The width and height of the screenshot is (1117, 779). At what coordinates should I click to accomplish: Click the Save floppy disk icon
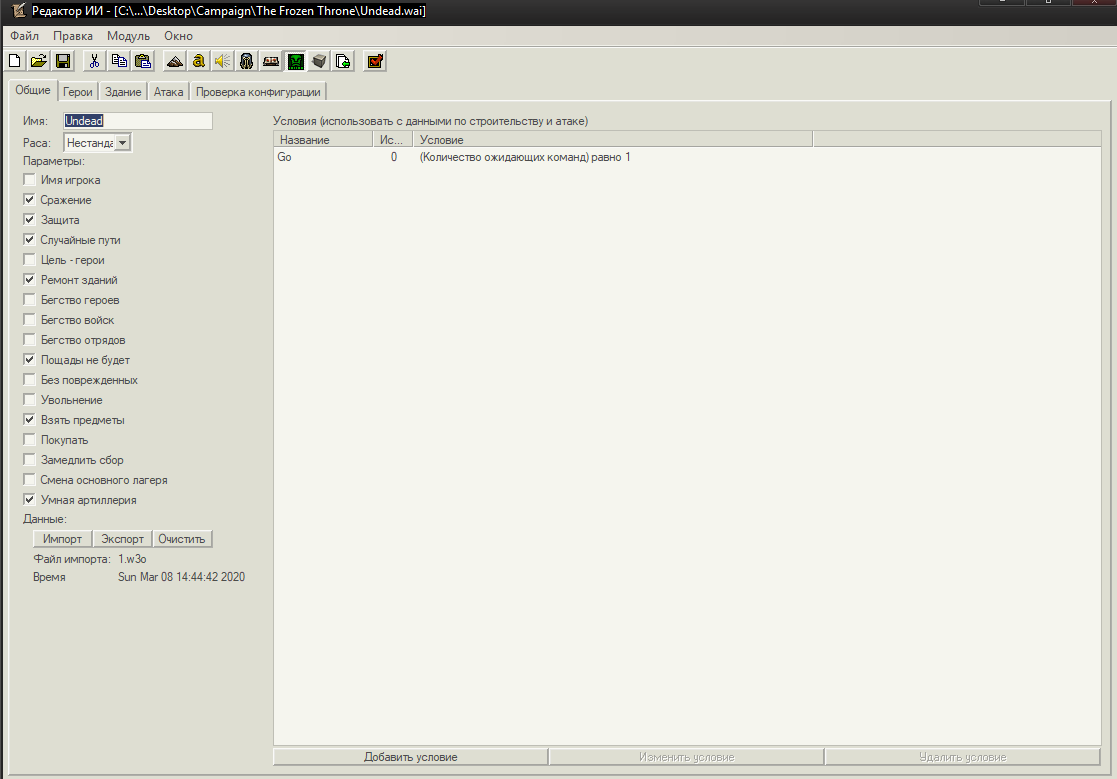pyautogui.click(x=63, y=61)
